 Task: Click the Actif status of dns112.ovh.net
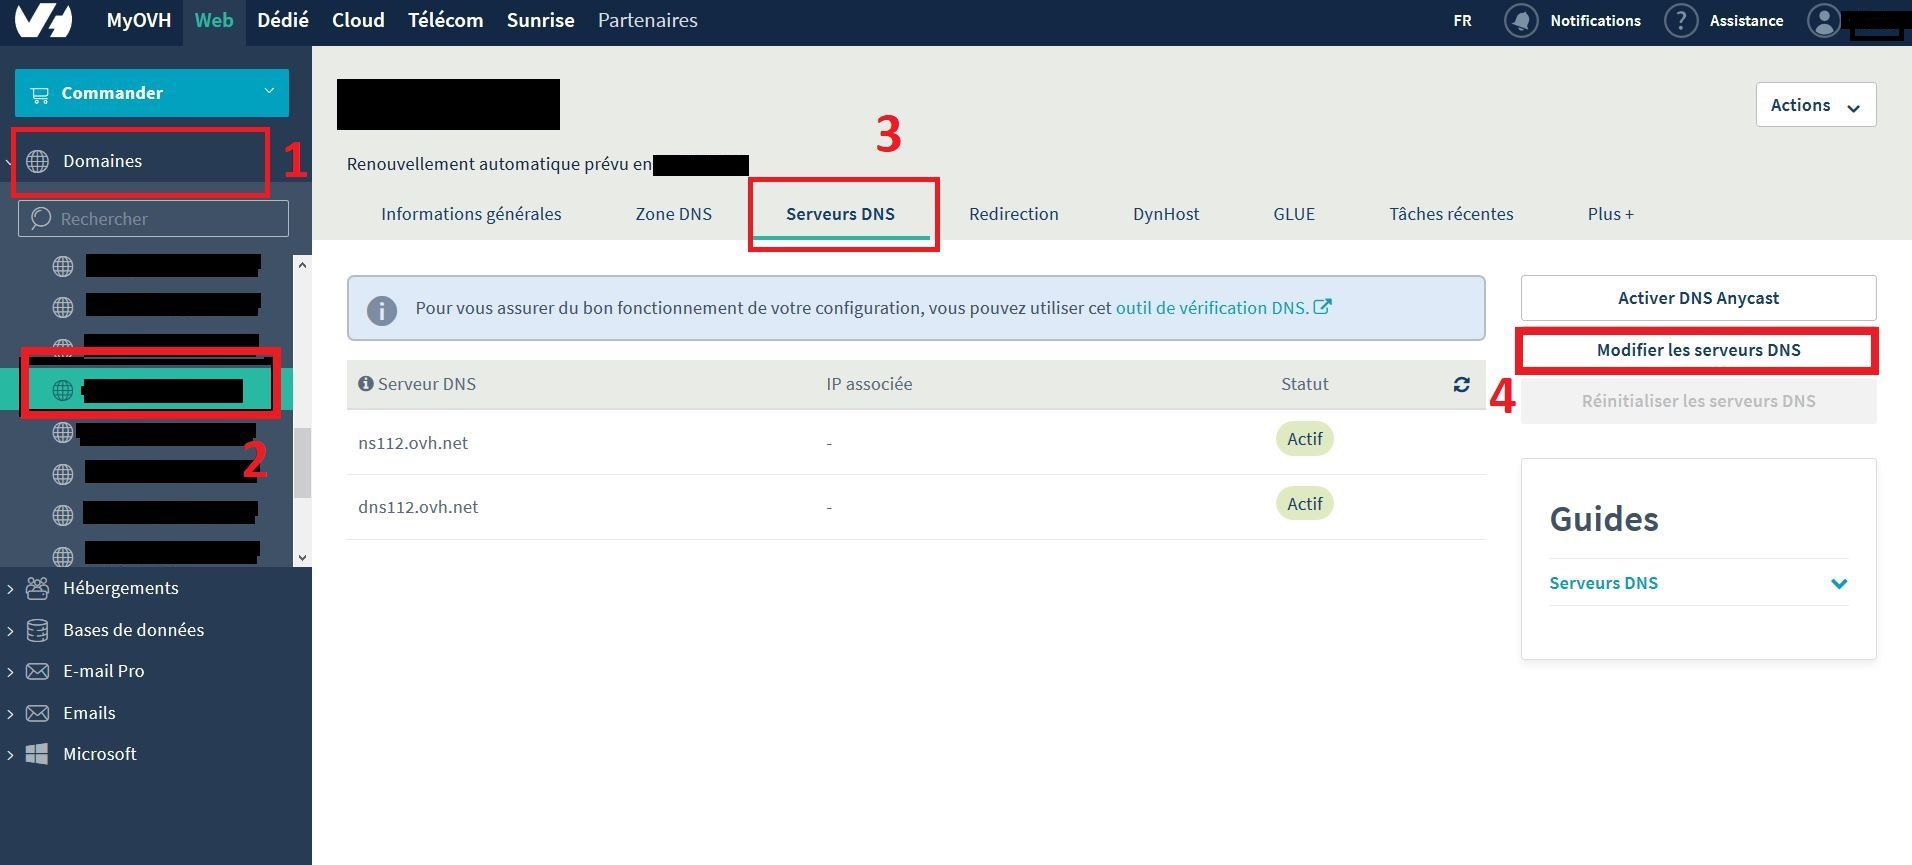(x=1304, y=504)
